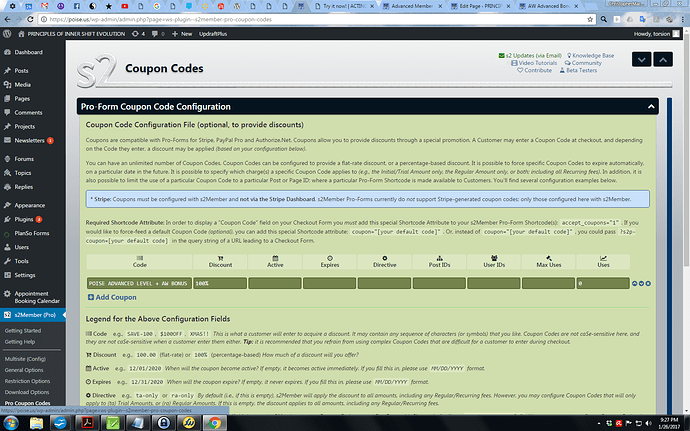Image resolution: width=690 pixels, height=431 pixels.
Task: Click the Appointment Booking Calendar gear icon
Action: tap(7, 294)
